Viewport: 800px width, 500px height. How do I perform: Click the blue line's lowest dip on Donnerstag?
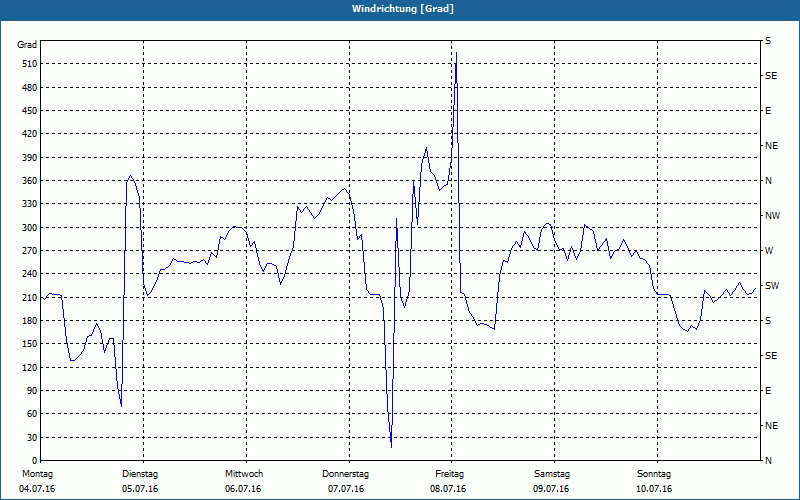point(391,447)
